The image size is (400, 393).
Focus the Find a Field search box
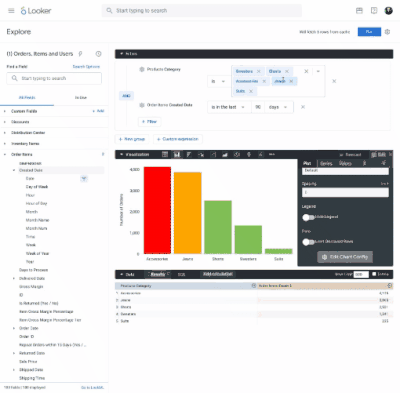(54, 78)
